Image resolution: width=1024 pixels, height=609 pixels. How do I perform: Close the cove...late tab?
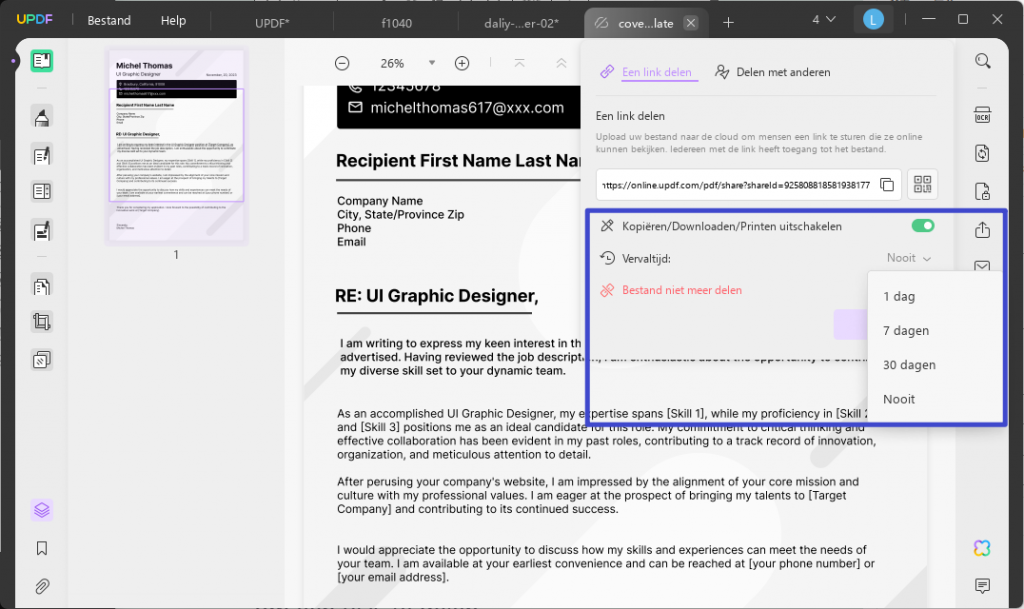(690, 23)
